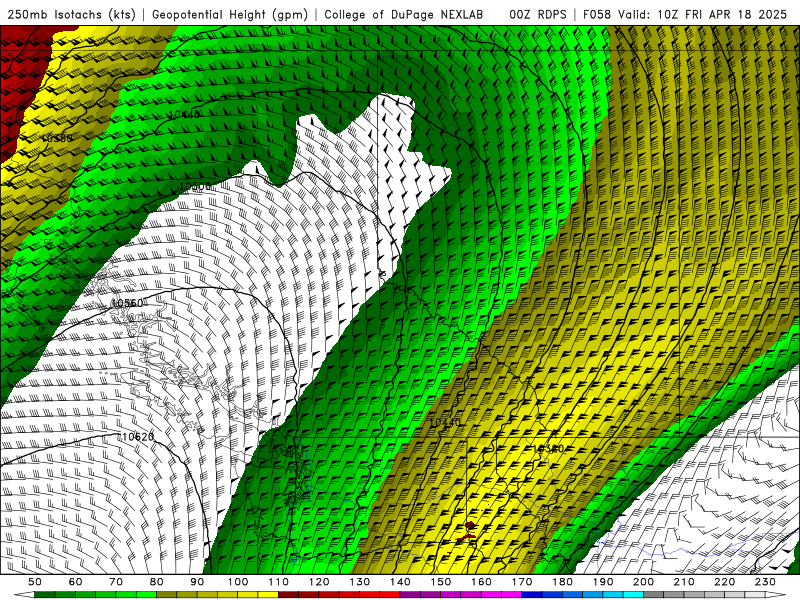800x600 pixels.
Task: Click the 120 value on the color scale
Action: 319,582
